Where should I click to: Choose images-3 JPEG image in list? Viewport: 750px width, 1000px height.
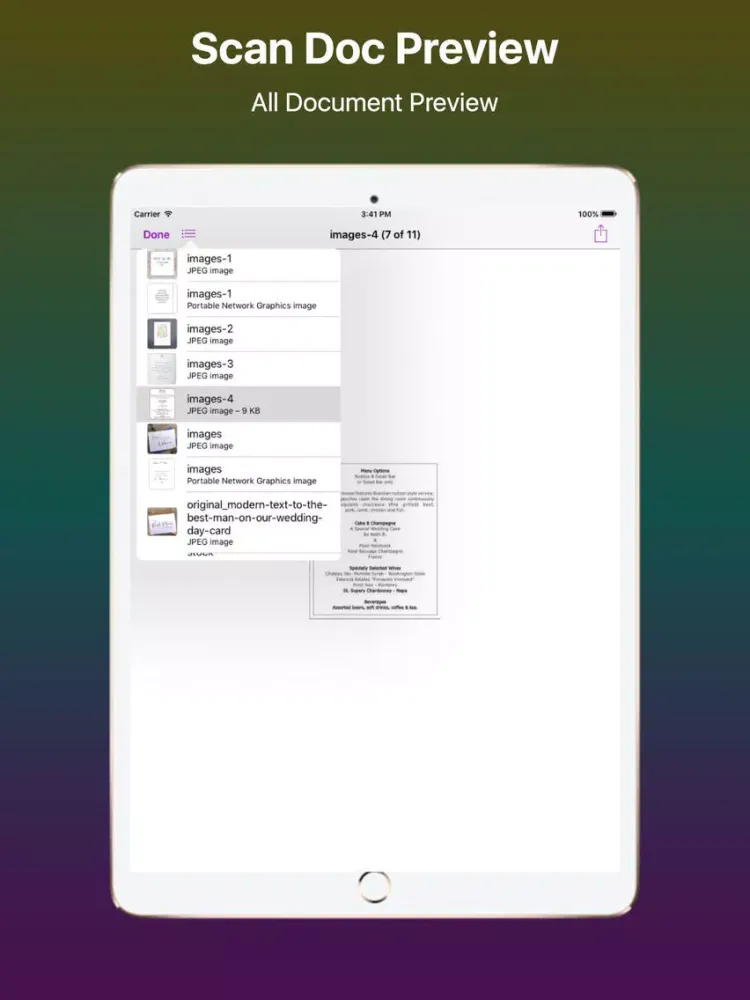pos(260,369)
